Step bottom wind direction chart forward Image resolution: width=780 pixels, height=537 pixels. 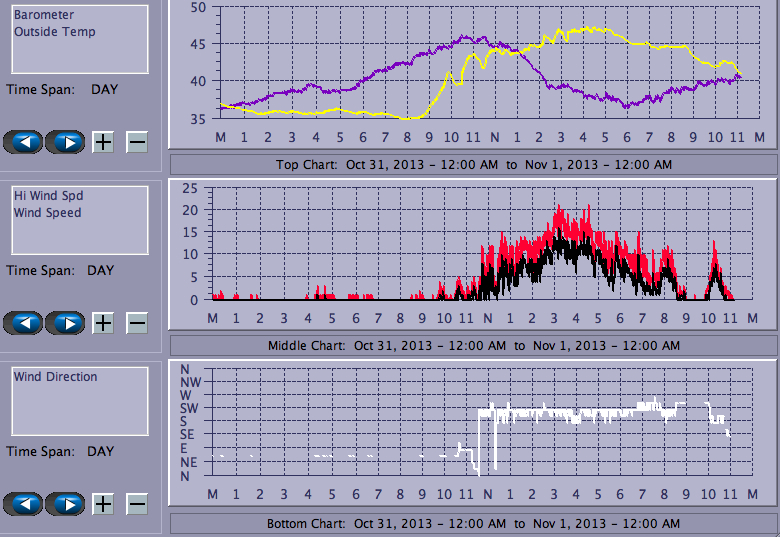coord(65,504)
